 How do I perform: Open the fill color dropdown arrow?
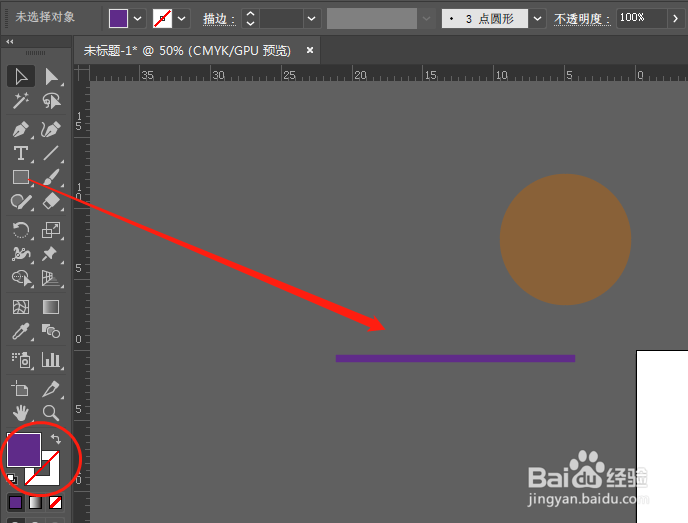137,19
